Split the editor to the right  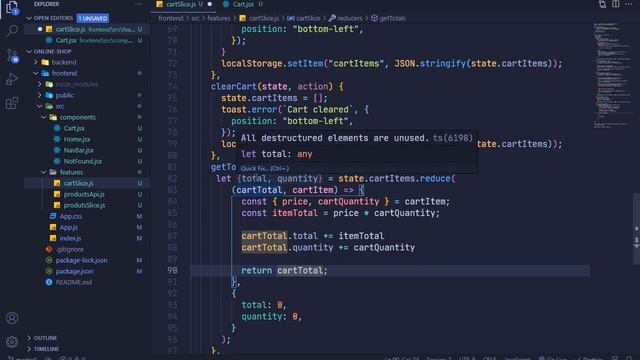click(616, 4)
